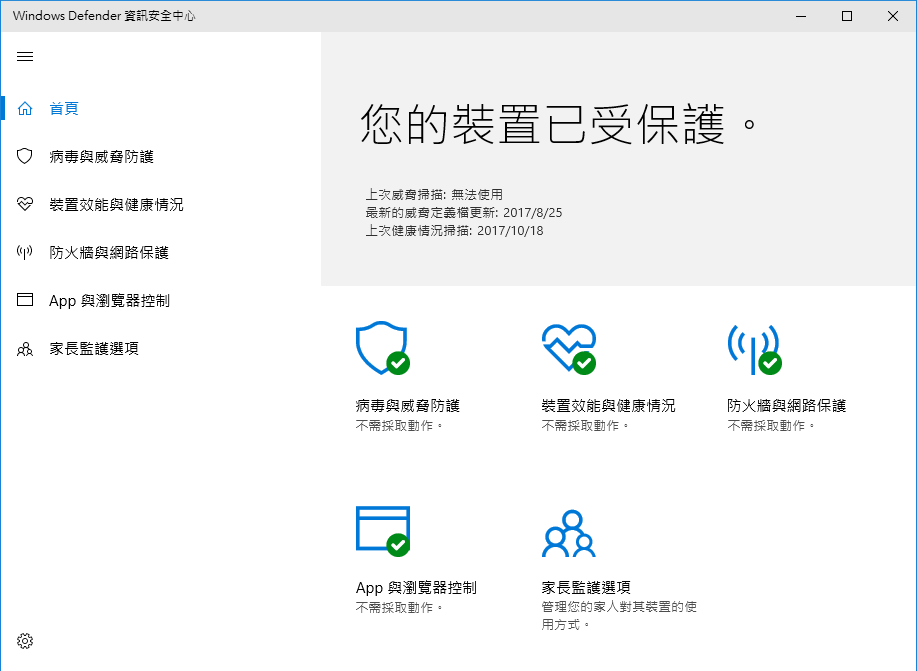Click the firewall antenna icon in sidebar
Image resolution: width=917 pixels, height=671 pixels.
(x=25, y=252)
